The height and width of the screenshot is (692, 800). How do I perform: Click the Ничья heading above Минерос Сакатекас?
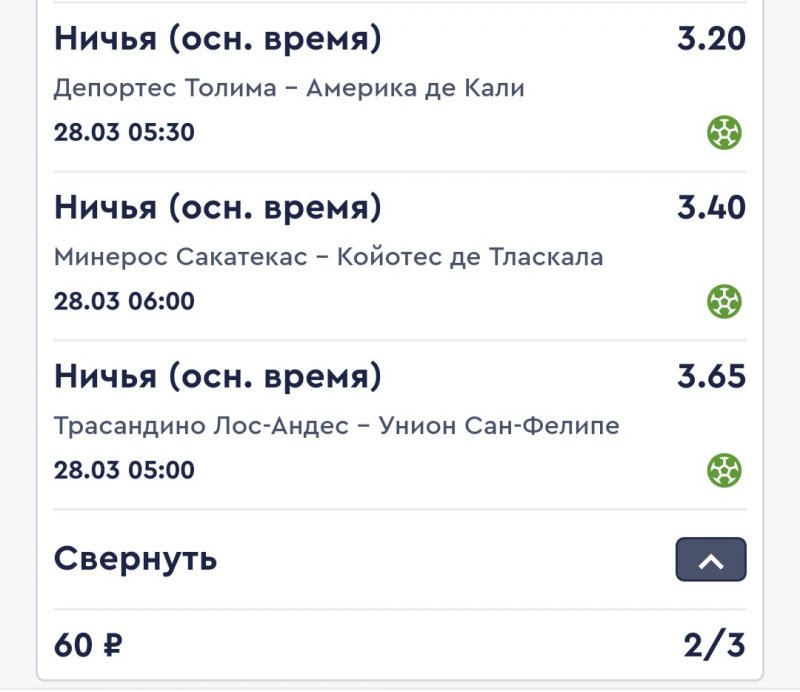pyautogui.click(x=217, y=208)
